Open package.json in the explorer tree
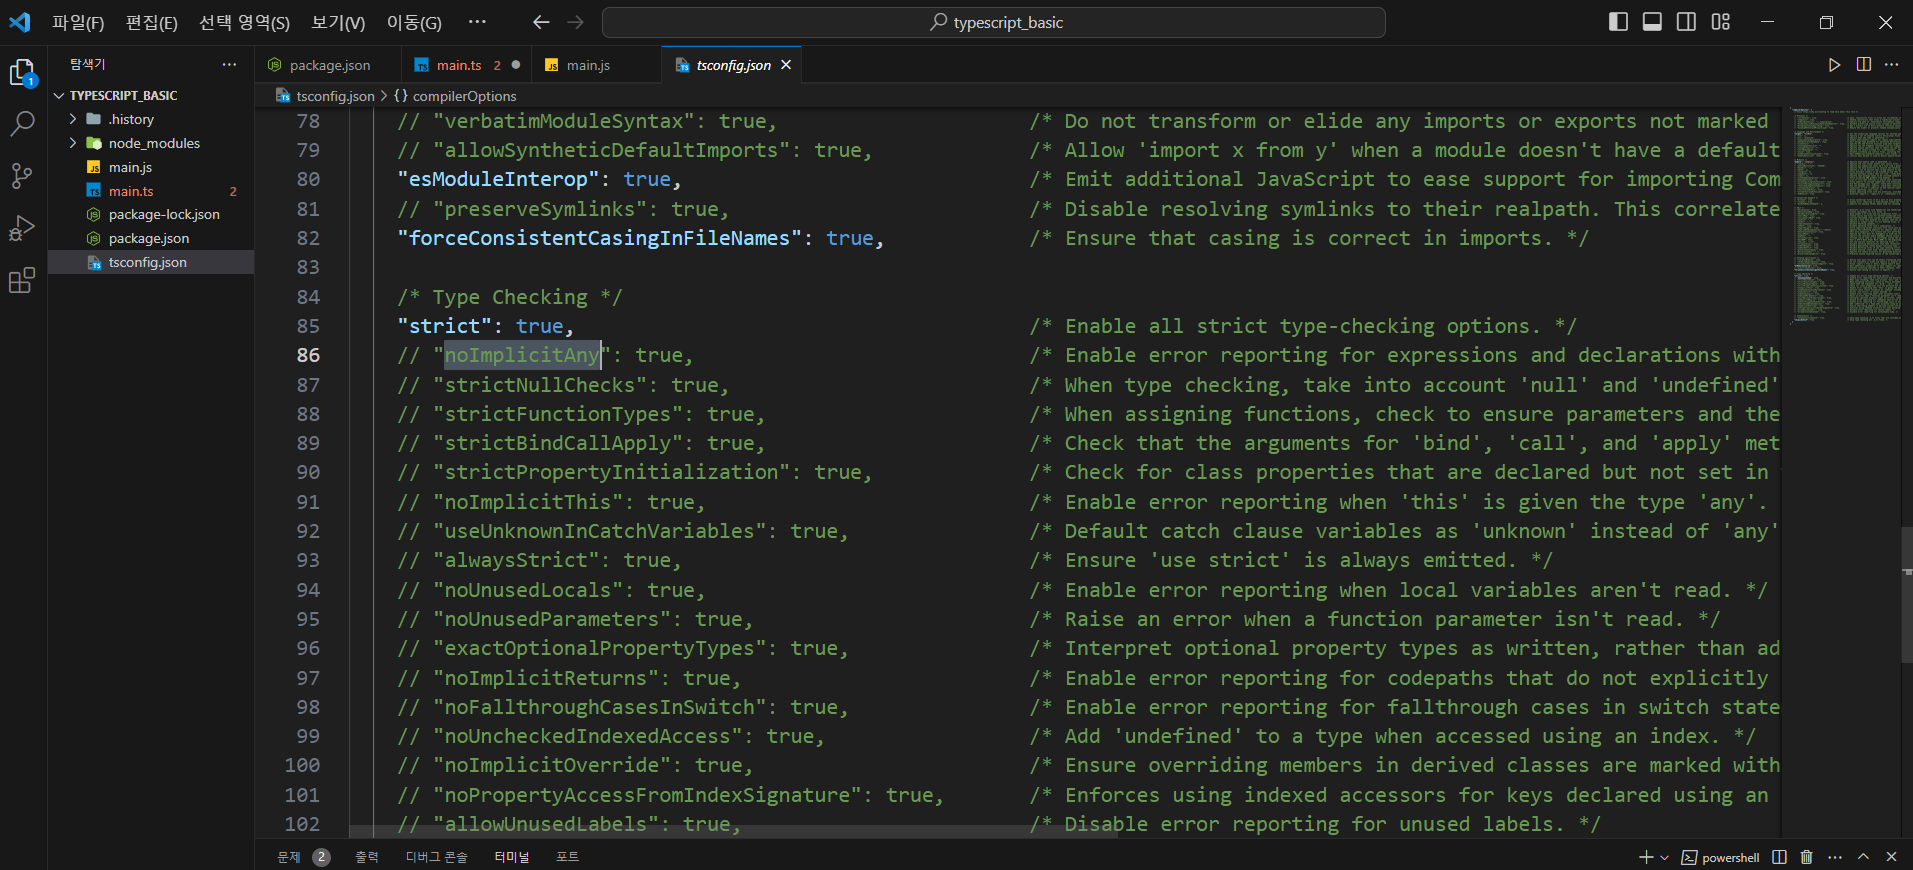1913x870 pixels. coord(151,238)
